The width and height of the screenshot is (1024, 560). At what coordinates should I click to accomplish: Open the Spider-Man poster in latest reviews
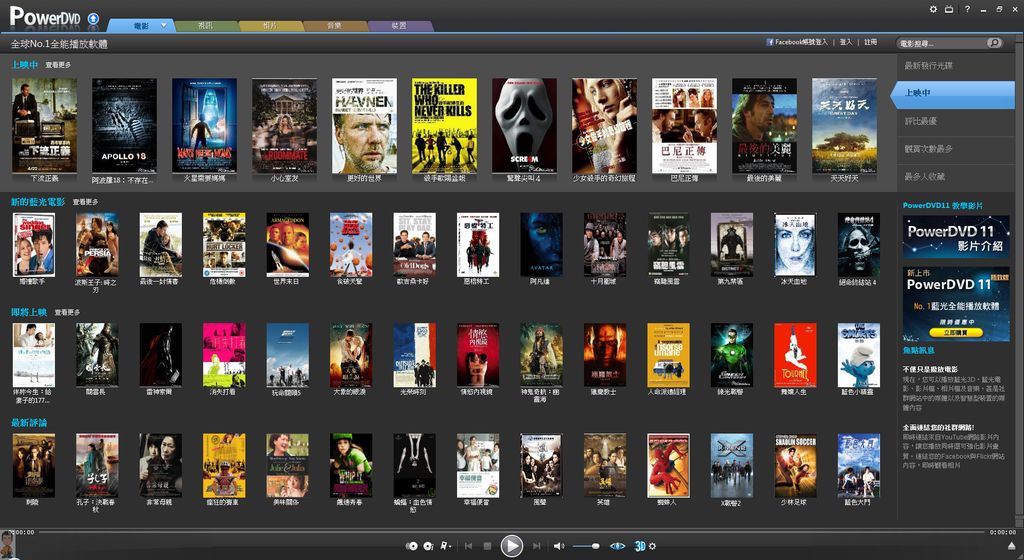click(x=668, y=466)
